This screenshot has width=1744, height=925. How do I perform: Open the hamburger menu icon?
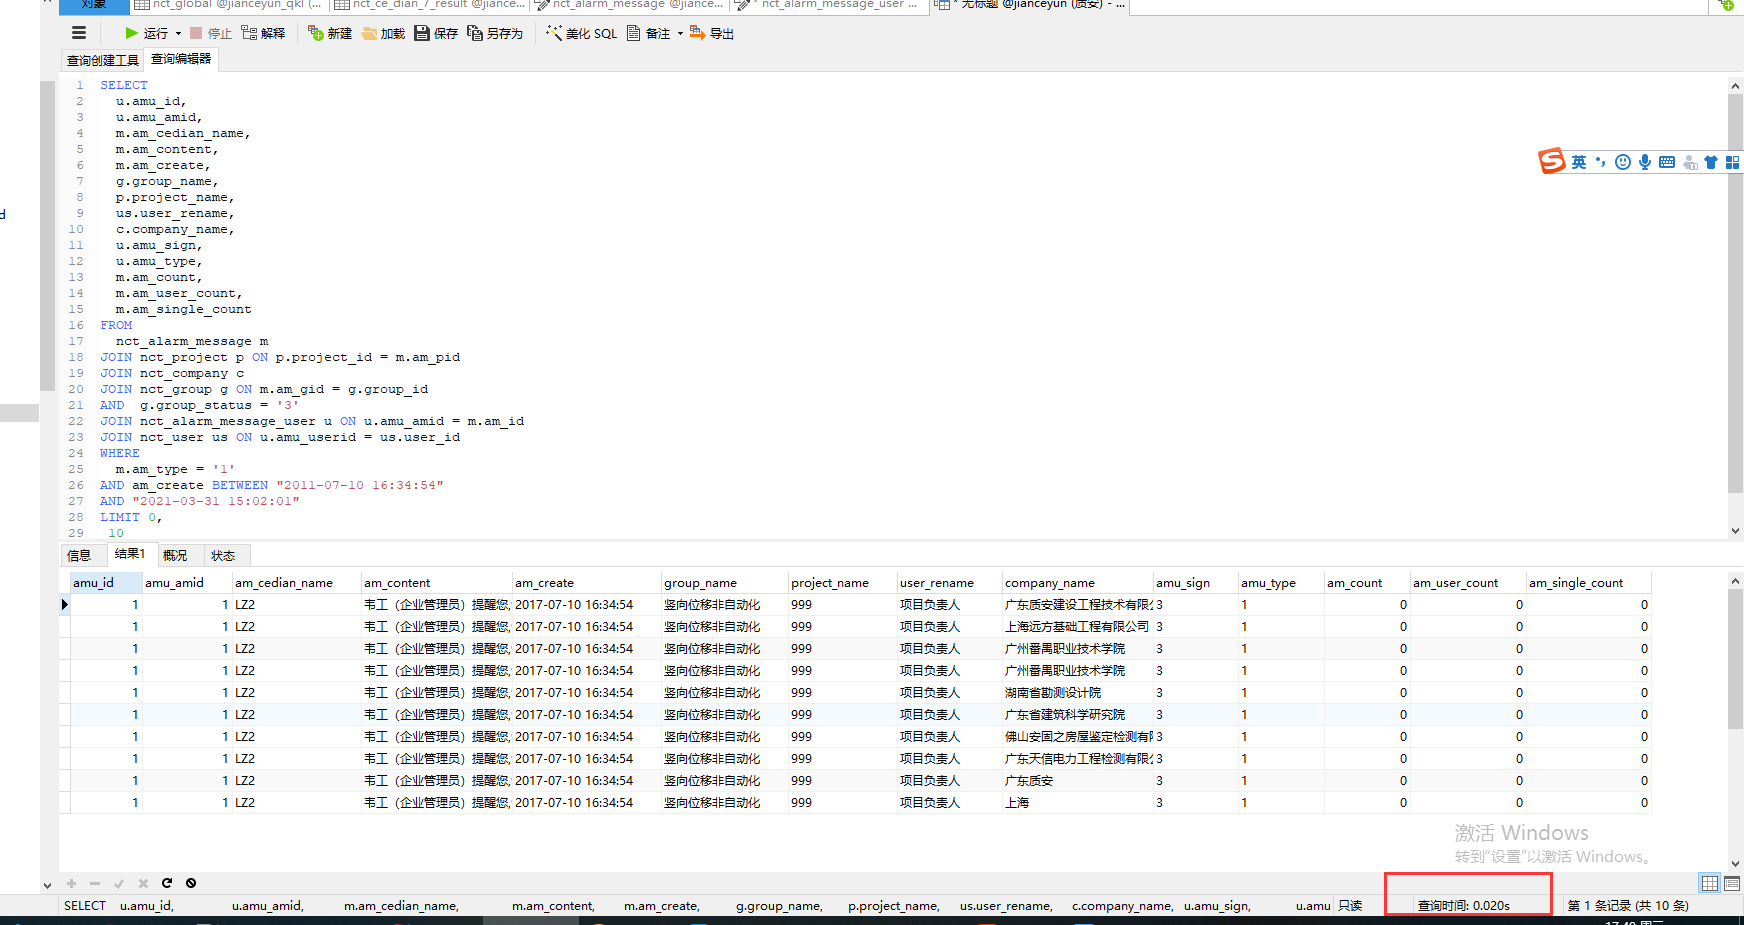(79, 33)
